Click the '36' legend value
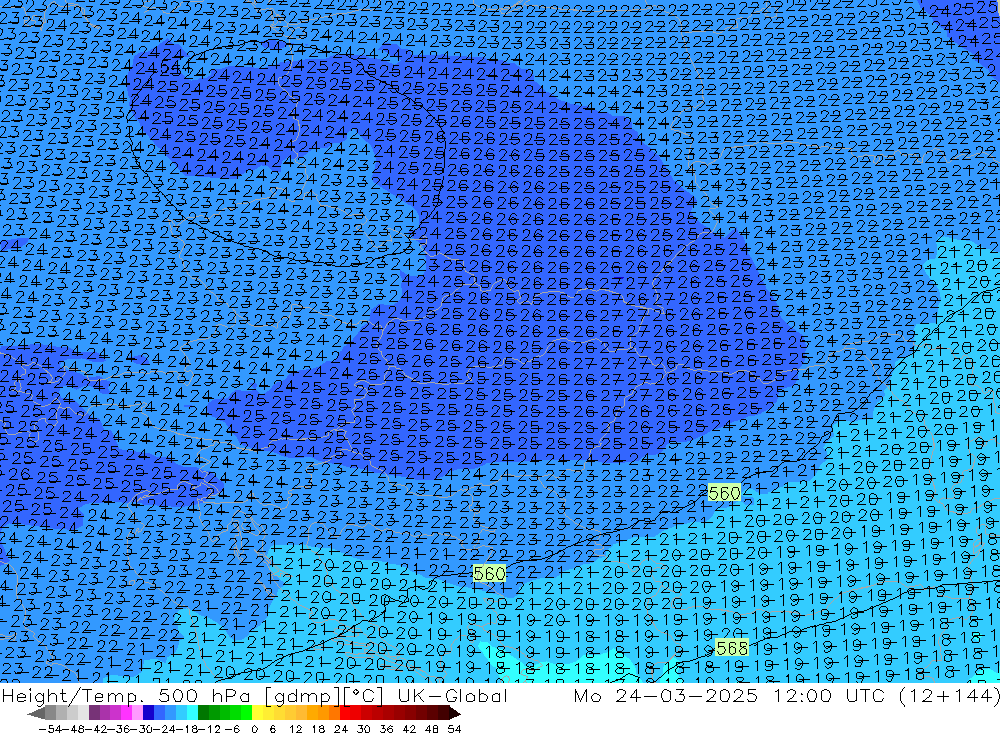Viewport: 1000px width, 733px height. [386, 729]
